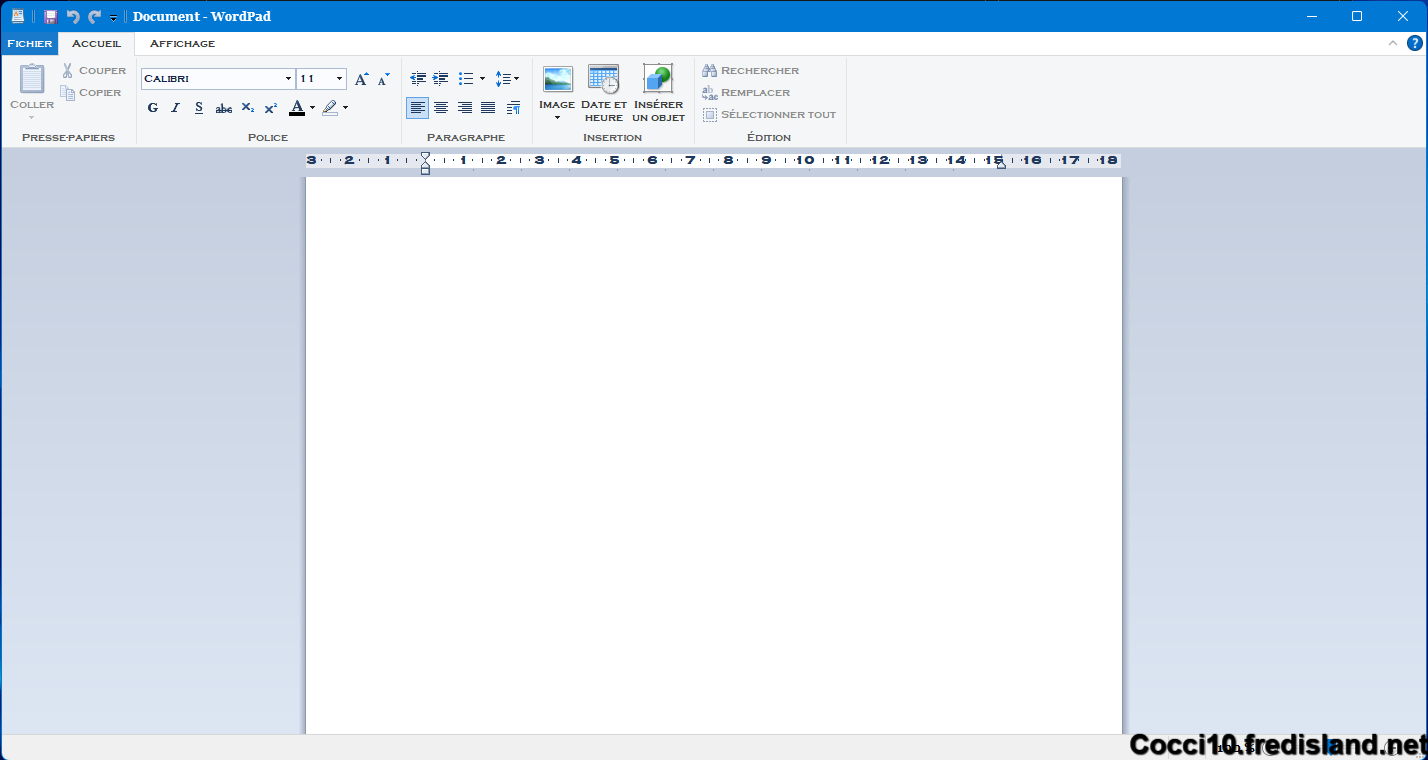Toggle subscript formatting
This screenshot has height=760, width=1428.
(248, 108)
